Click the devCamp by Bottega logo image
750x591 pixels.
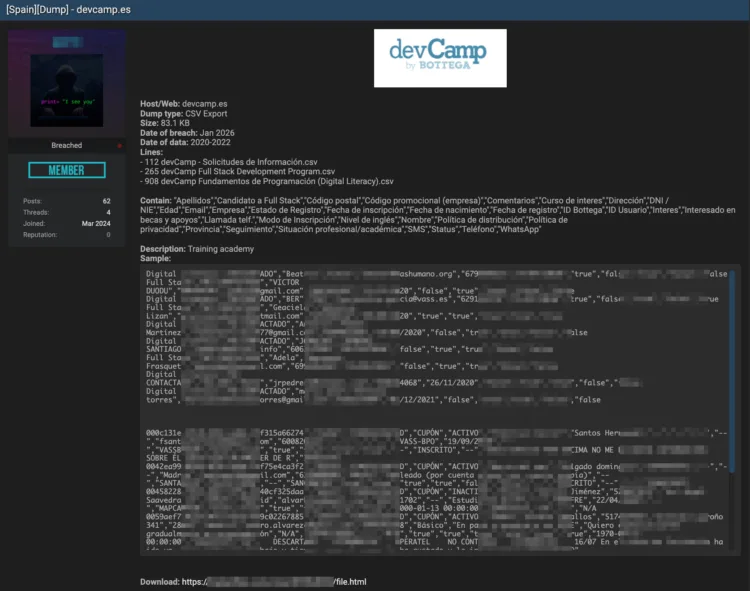coord(440,58)
